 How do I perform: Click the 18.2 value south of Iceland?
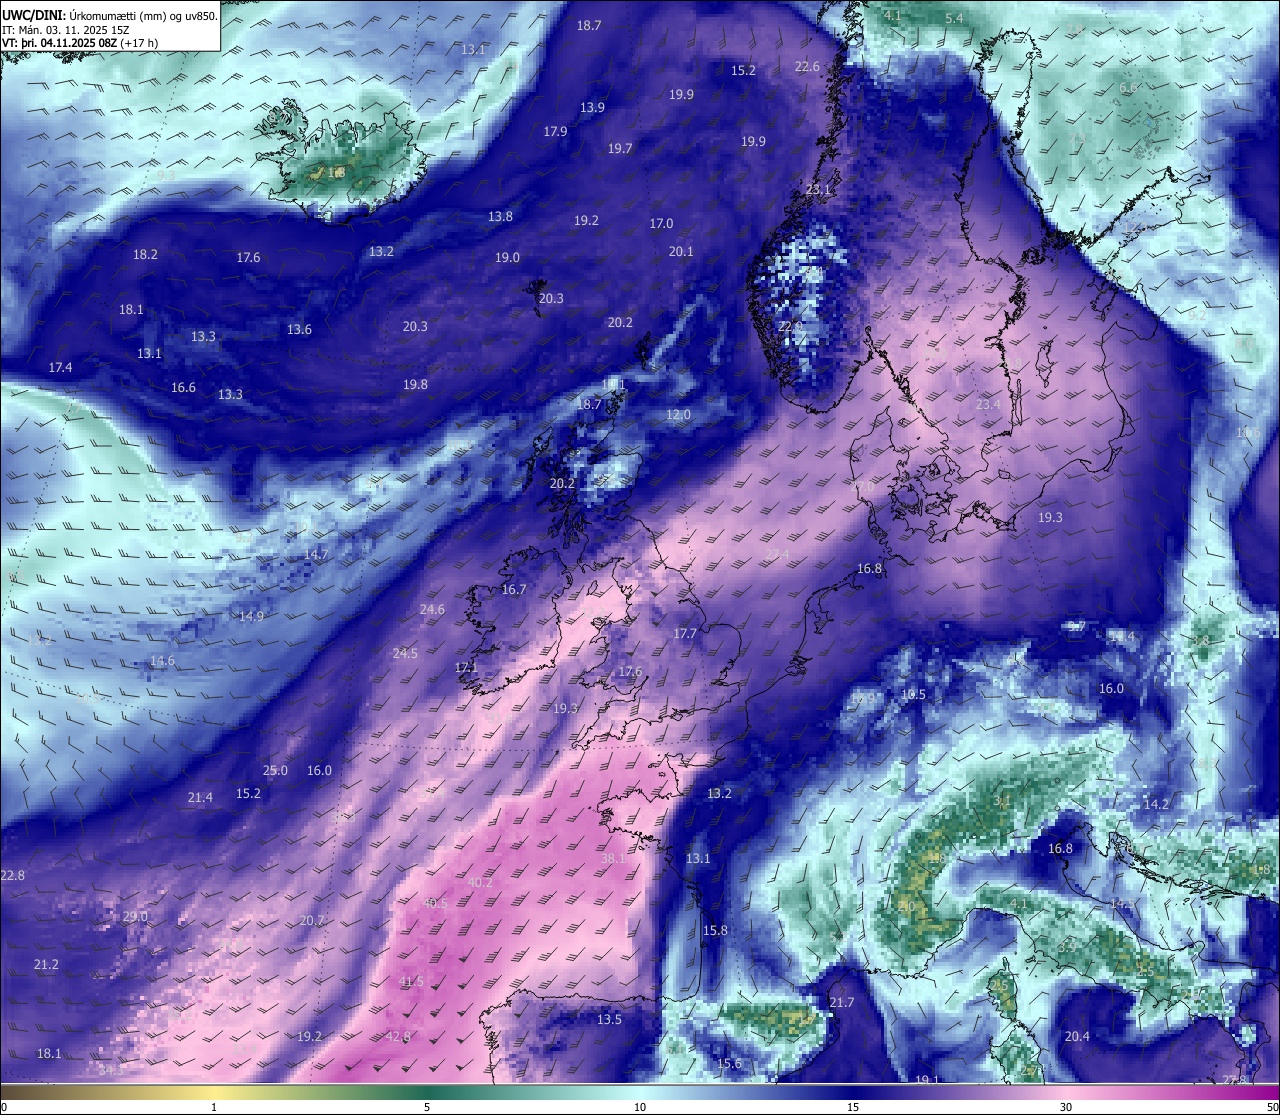pyautogui.click(x=145, y=255)
